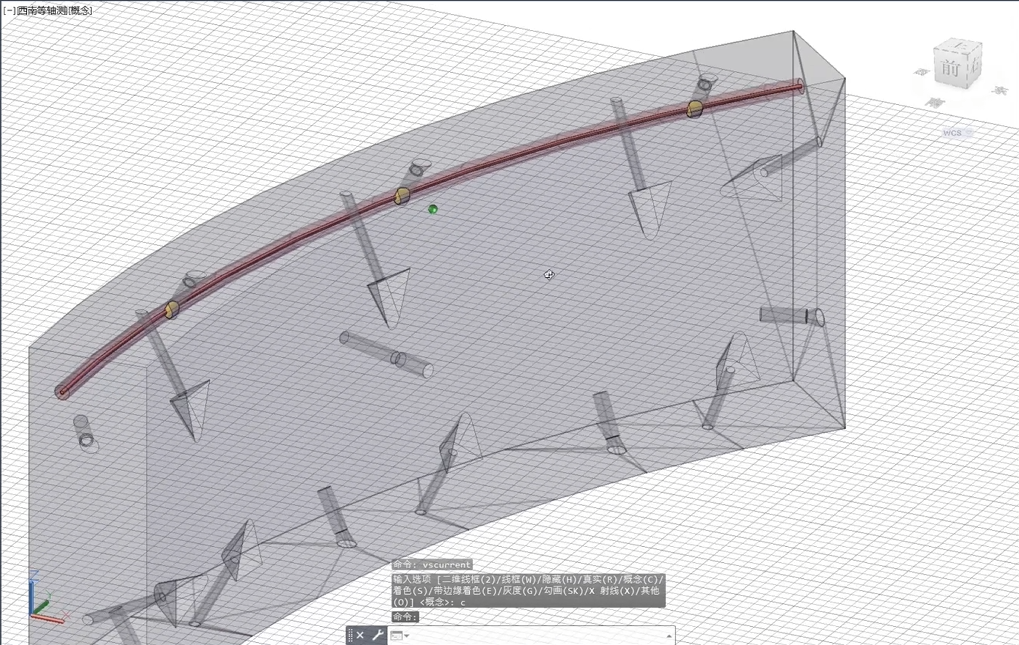Expand the command history arrow
The height and width of the screenshot is (645, 1019).
[669, 635]
